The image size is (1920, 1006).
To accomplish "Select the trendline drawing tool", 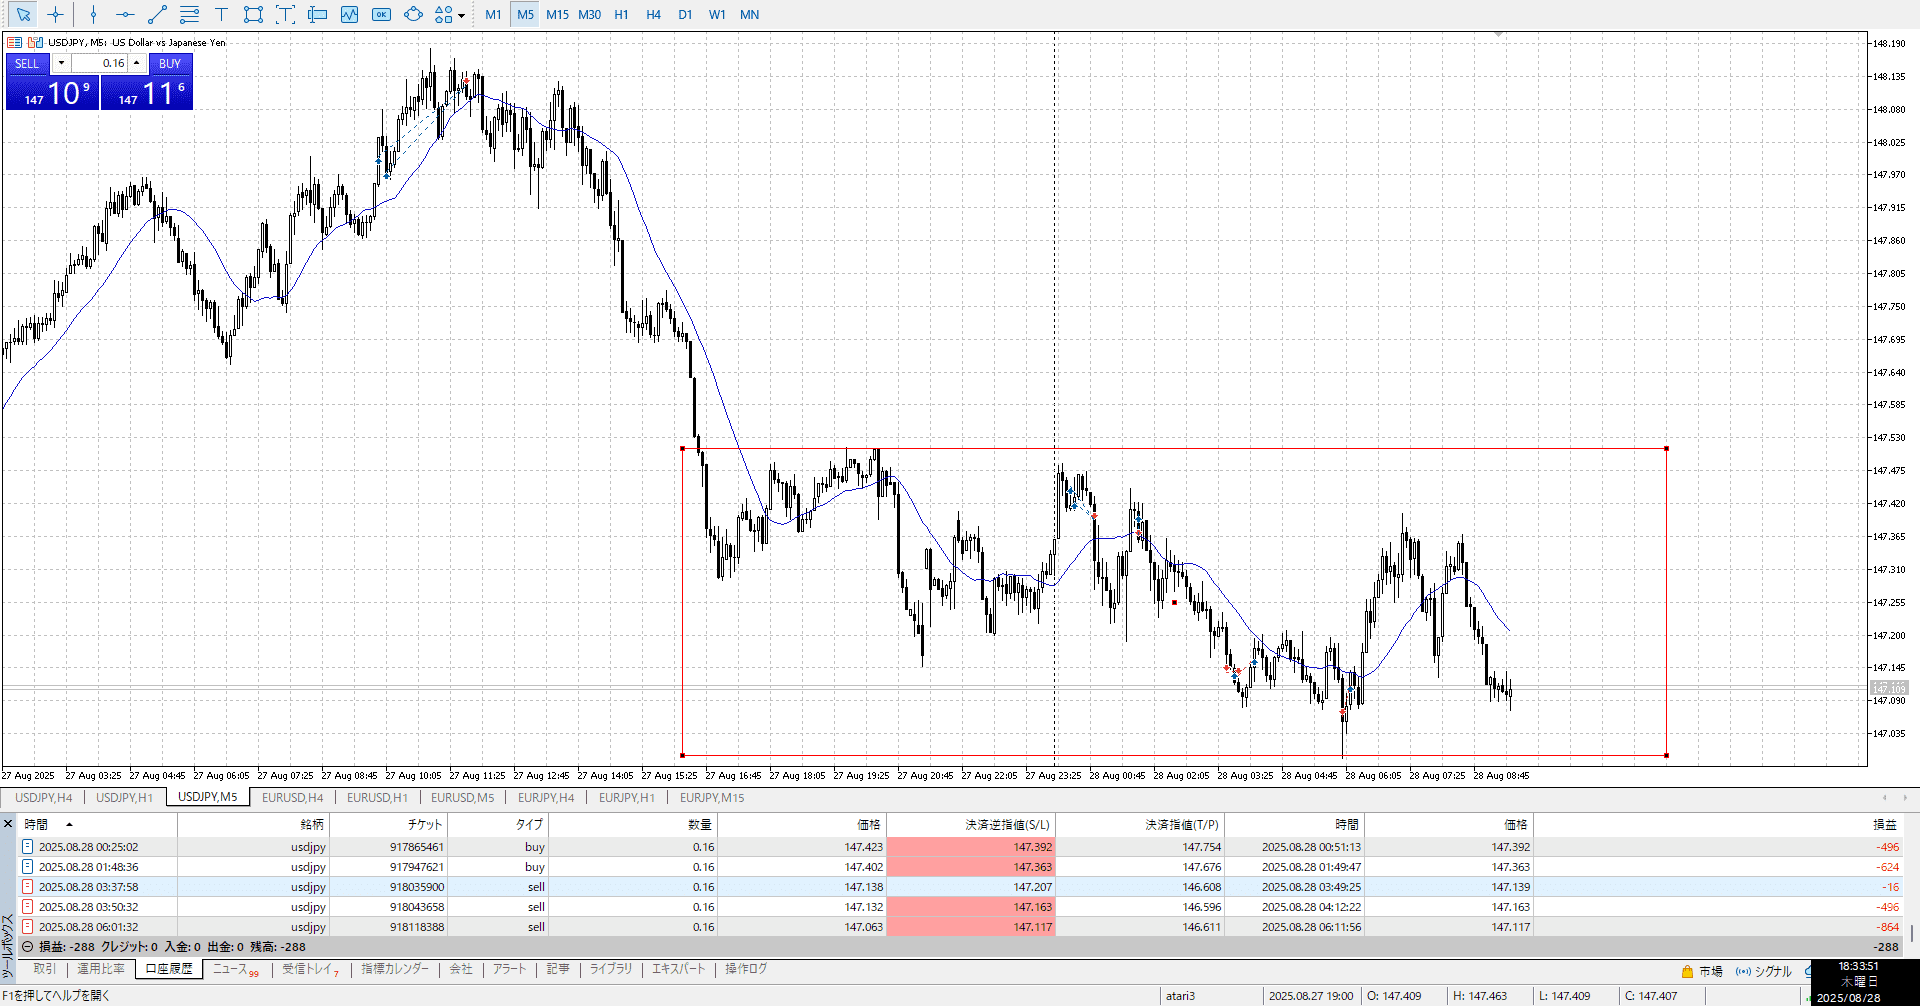I will [x=157, y=14].
